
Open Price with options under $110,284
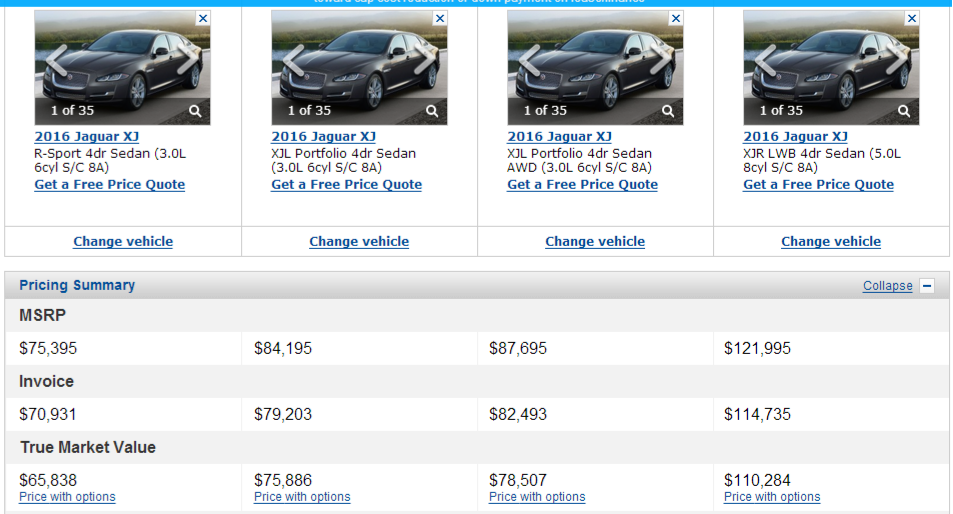pyautogui.click(x=772, y=497)
